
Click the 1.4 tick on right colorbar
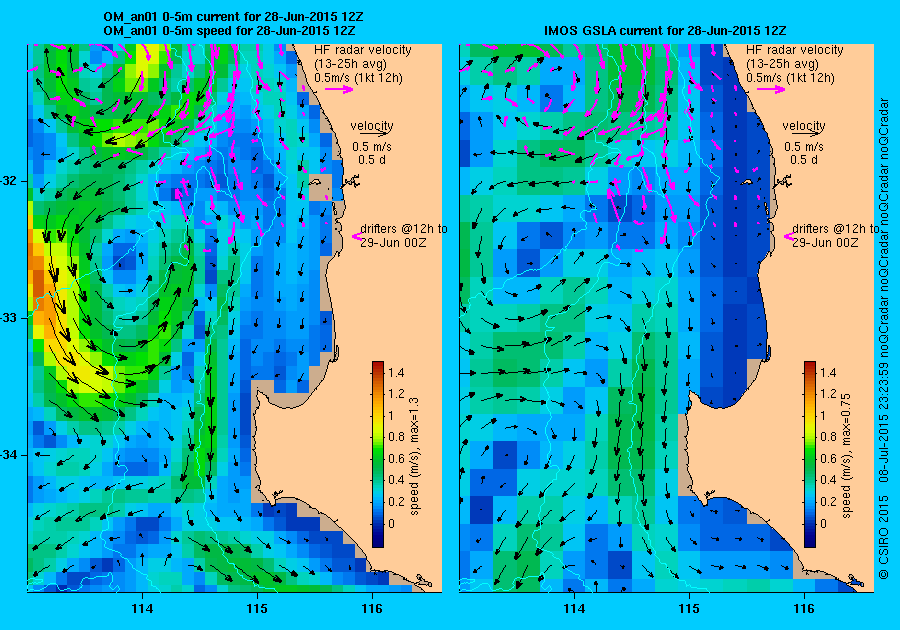(828, 373)
